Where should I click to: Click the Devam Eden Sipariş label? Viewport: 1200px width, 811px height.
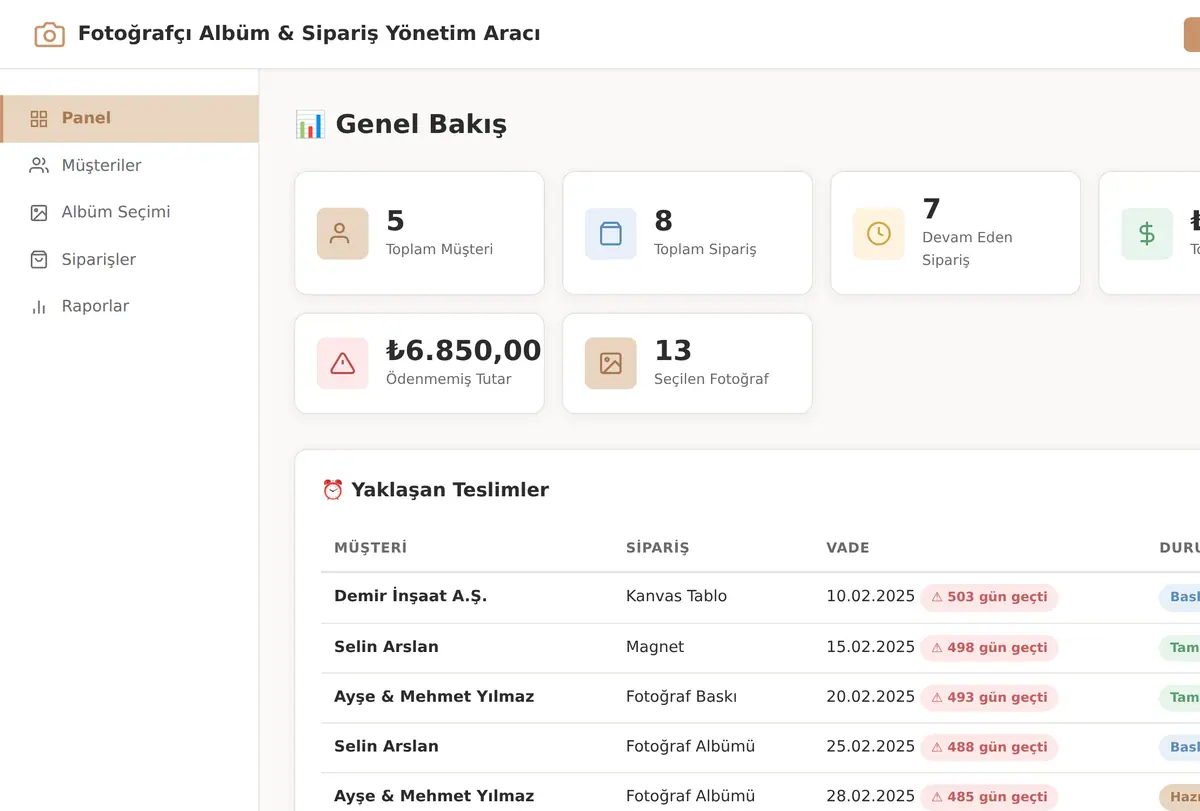967,249
